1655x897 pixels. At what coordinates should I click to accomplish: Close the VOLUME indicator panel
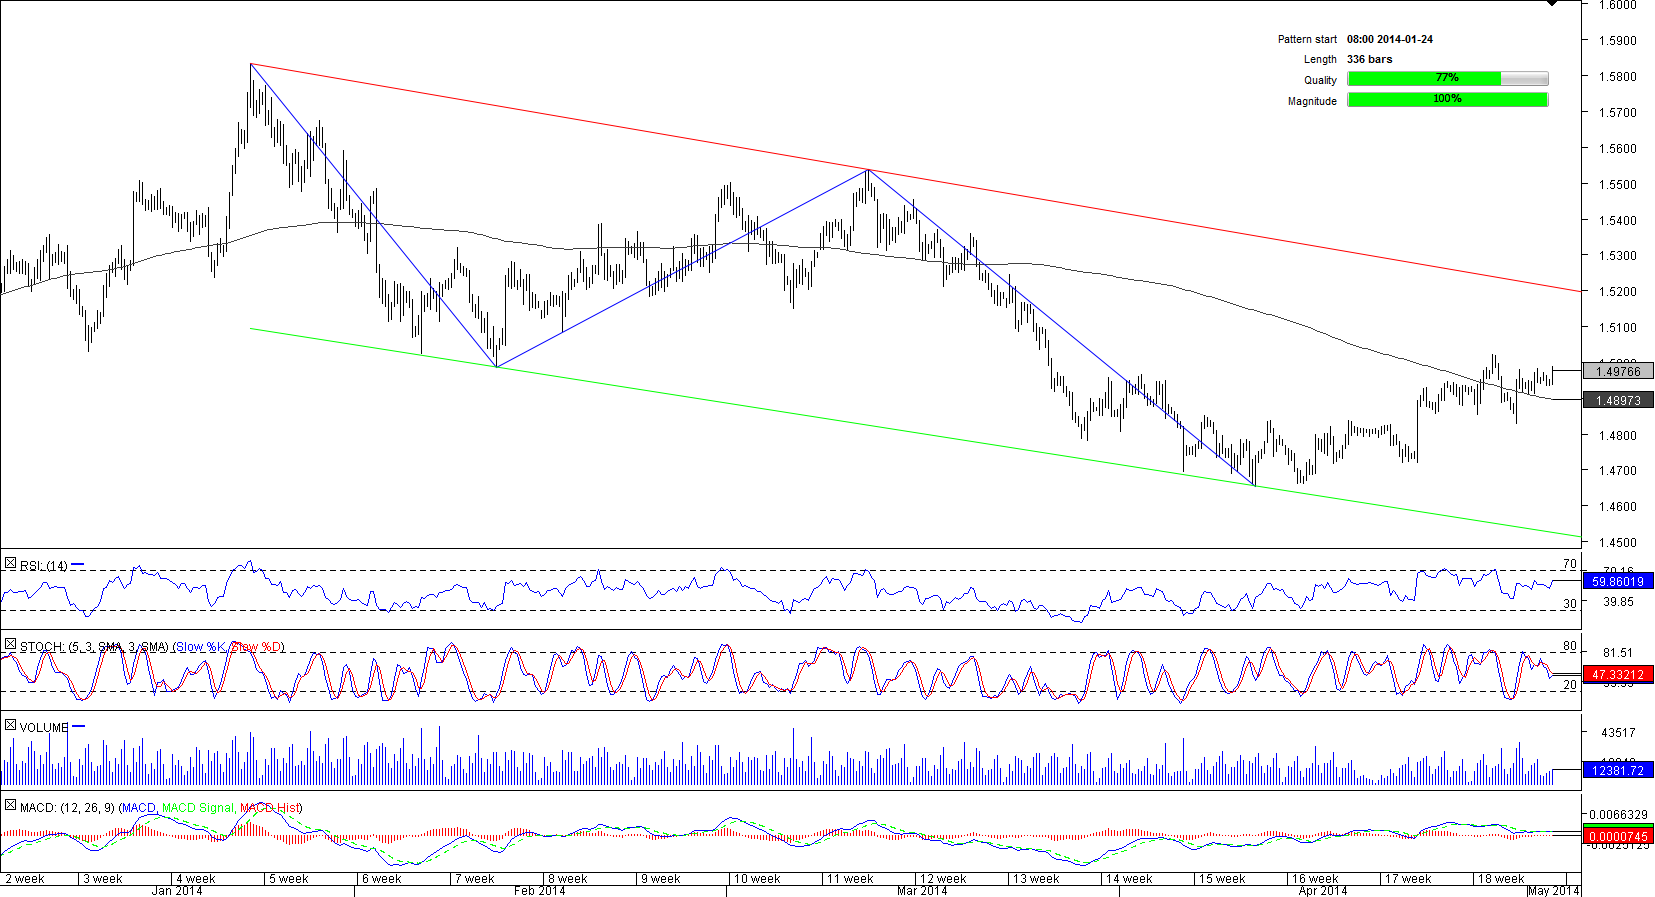10,726
